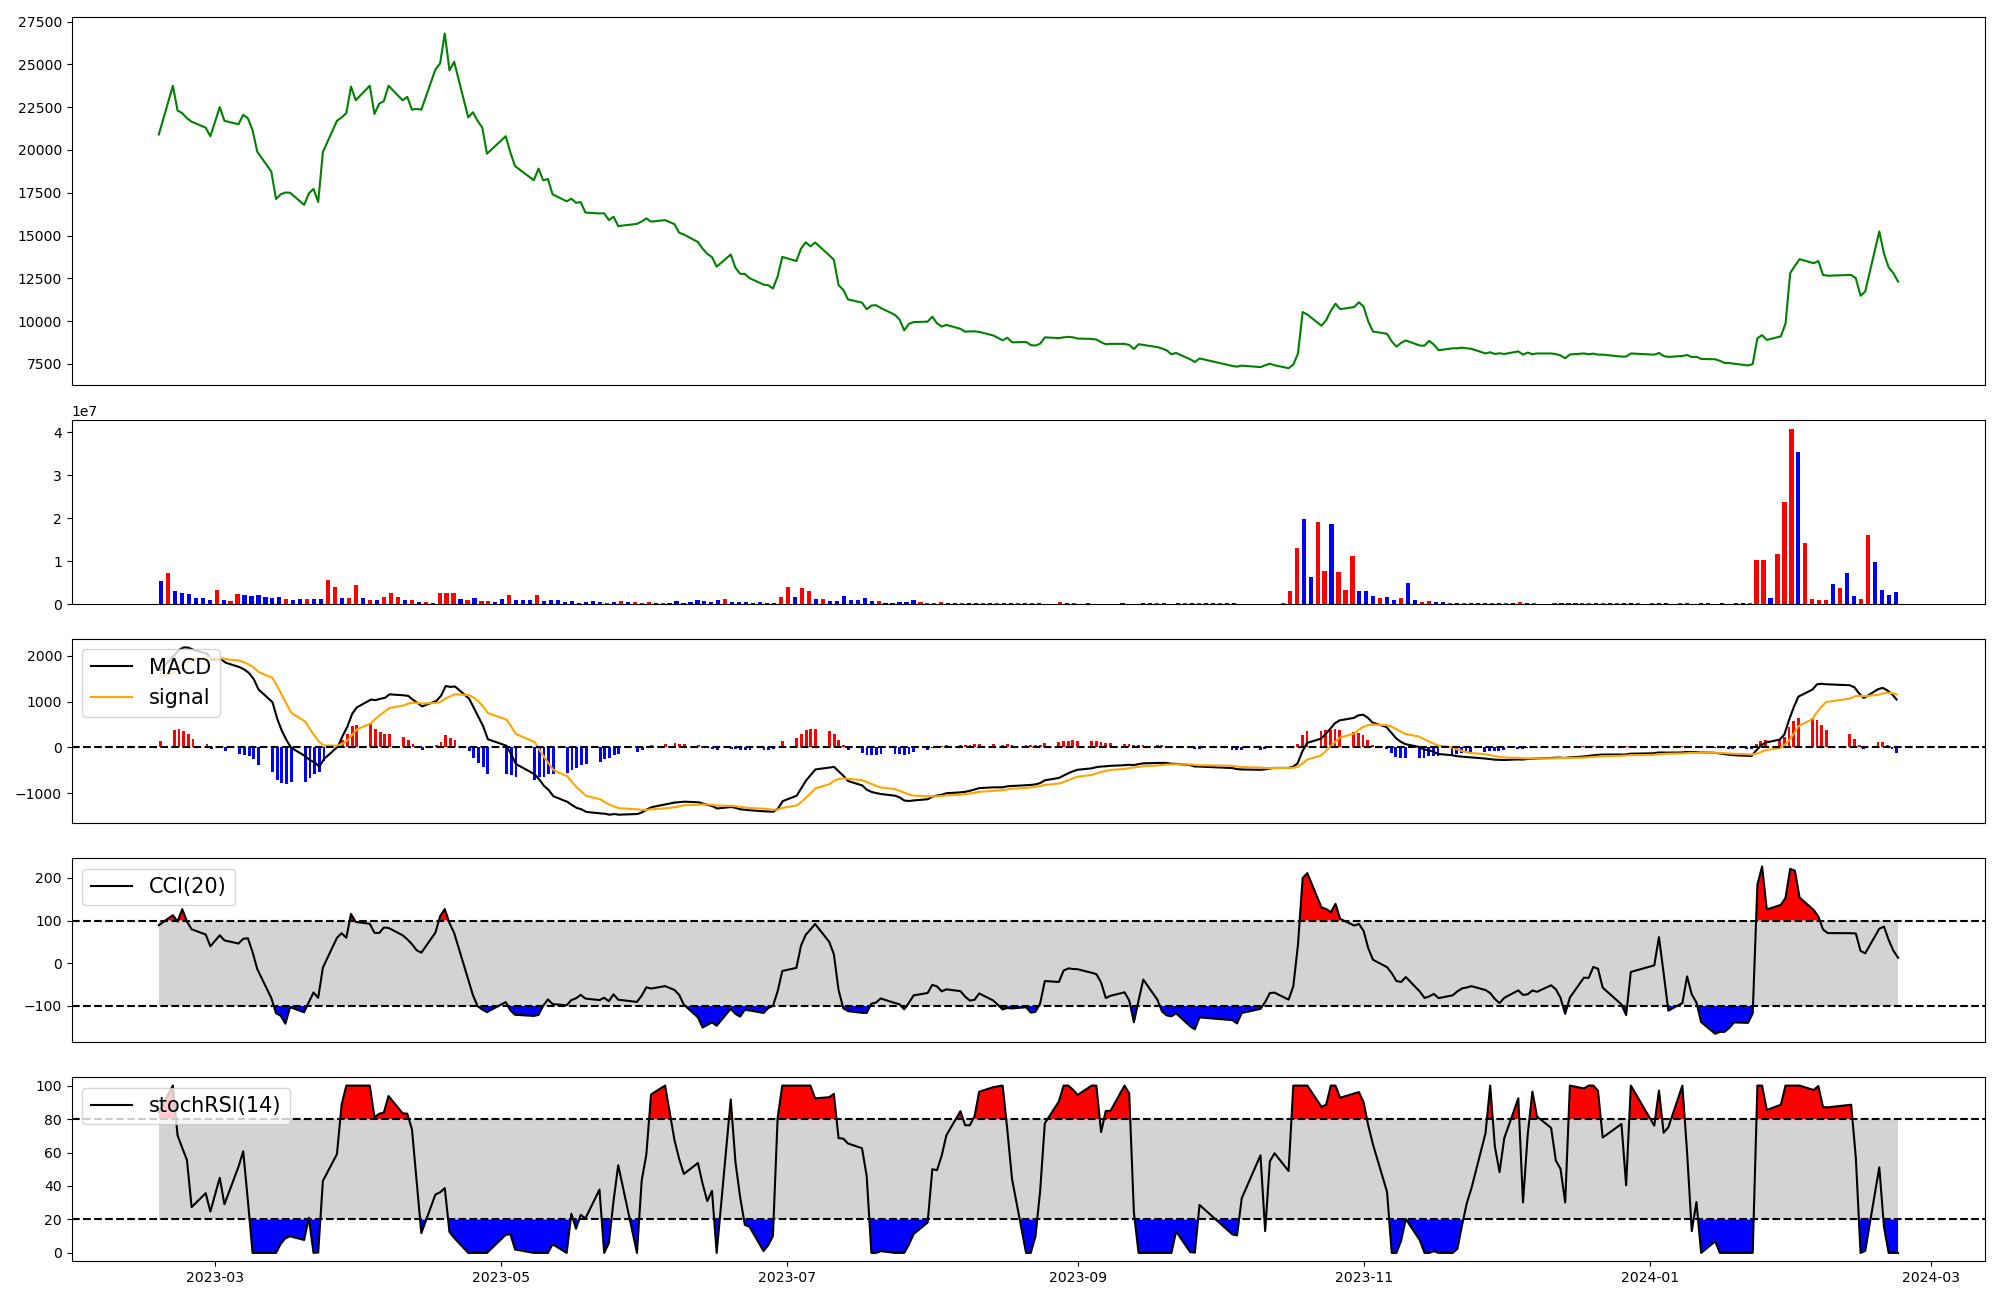
Task: Click the 2023-09 x-axis date label
Action: coord(1079,1277)
